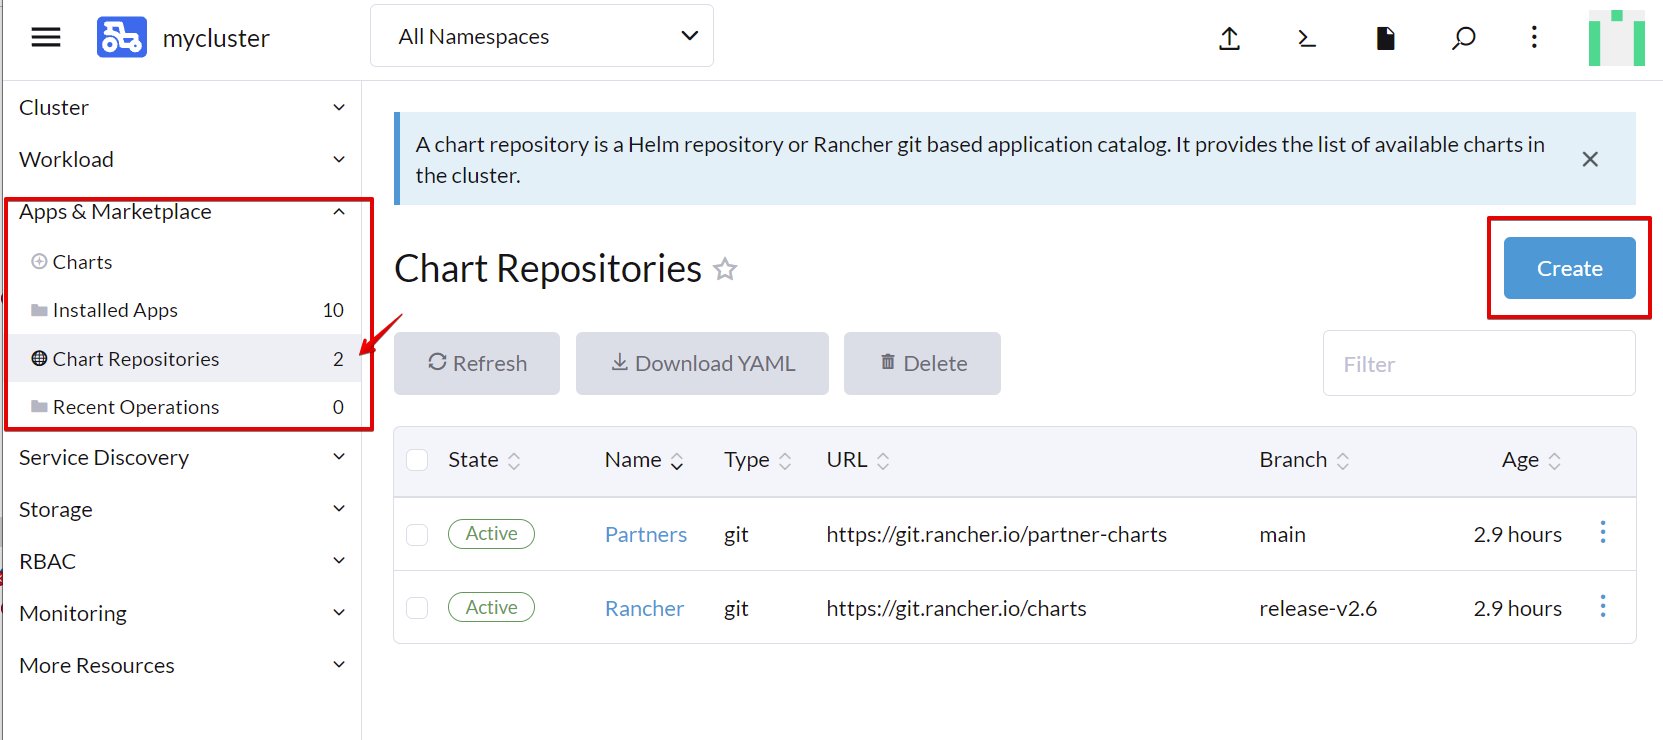Viewport: 1663px width, 740px height.
Task: Select the Rancher repository checkbox
Action: [417, 608]
